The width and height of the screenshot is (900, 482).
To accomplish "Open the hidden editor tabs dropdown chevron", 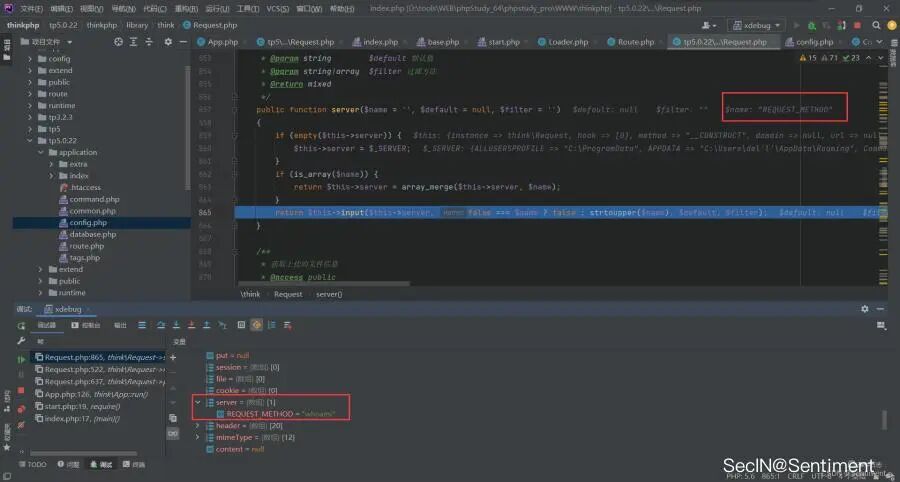I will pos(880,42).
